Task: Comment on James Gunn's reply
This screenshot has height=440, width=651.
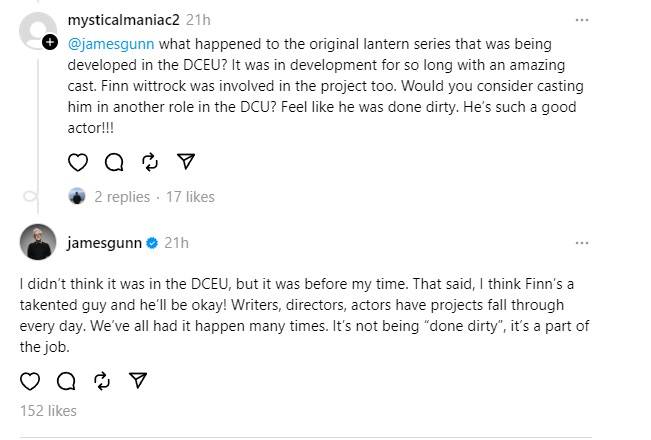Action: tap(66, 379)
